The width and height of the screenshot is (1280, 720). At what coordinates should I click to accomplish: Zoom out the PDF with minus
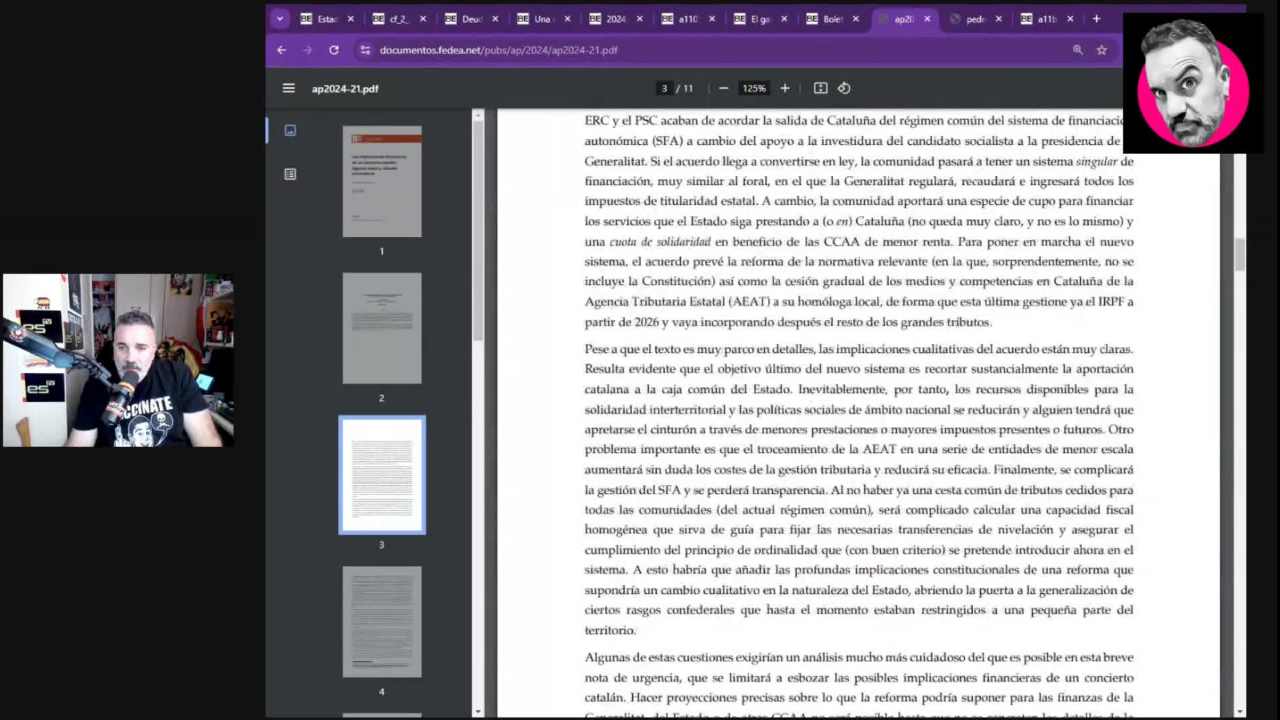(723, 88)
